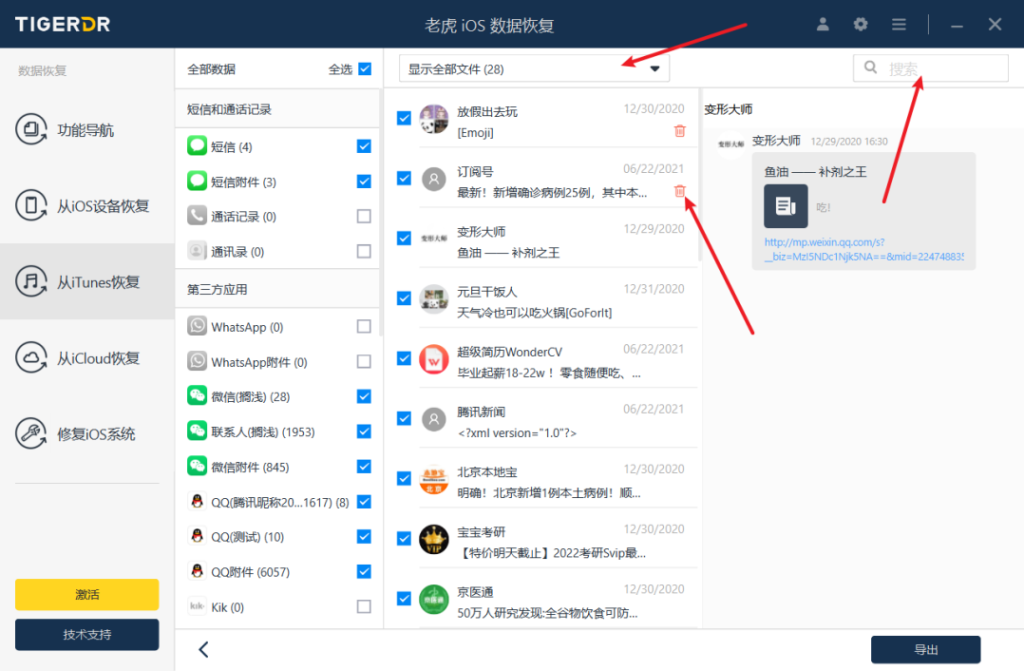
Task: Select 从iTunes恢复 in the sidebar
Action: [x=87, y=282]
